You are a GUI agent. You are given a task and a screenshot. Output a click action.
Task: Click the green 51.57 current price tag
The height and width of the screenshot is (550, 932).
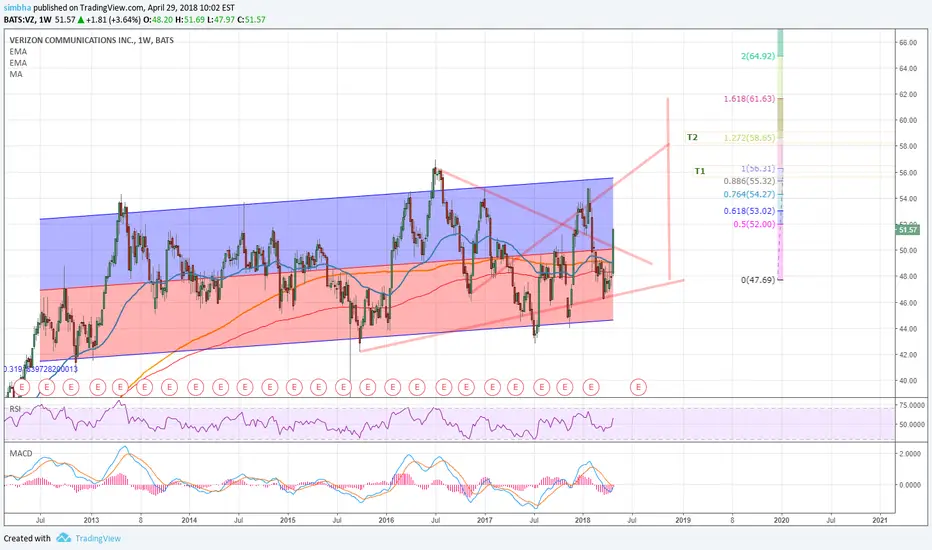click(908, 230)
